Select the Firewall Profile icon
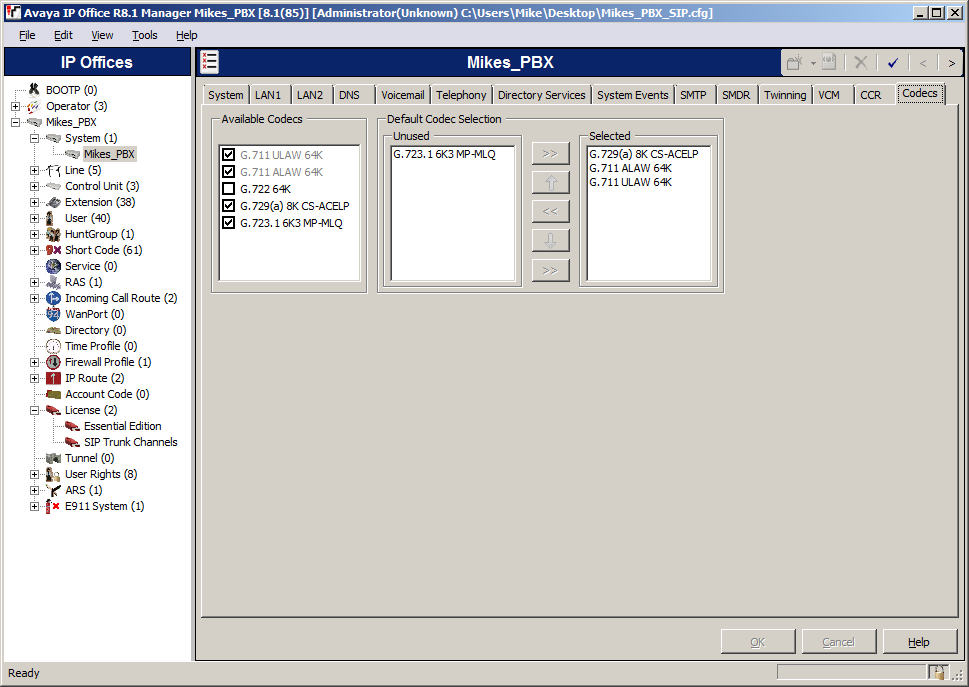Screen dimensions: 969x687 click(x=54, y=362)
